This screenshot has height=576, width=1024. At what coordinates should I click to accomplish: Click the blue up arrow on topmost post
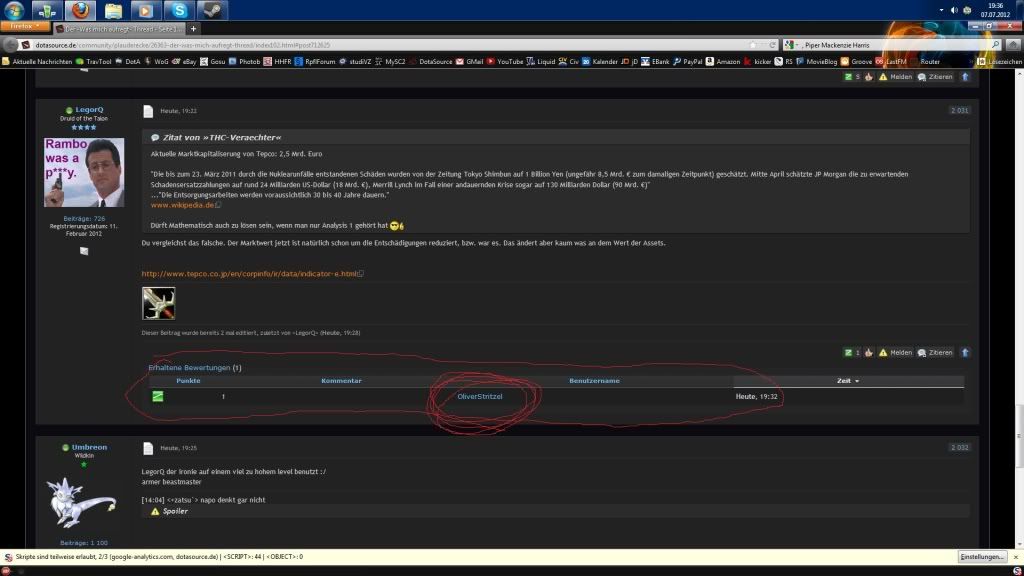tap(965, 77)
